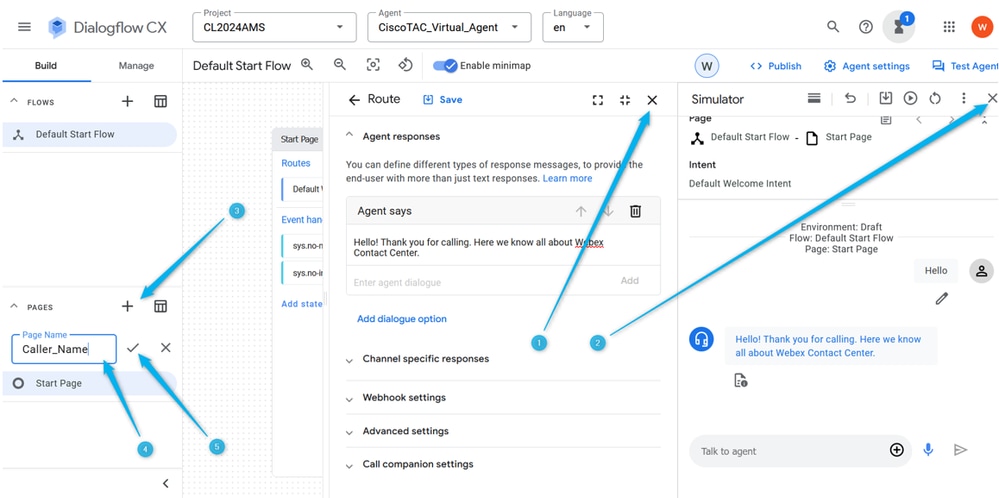Image resolution: width=999 pixels, height=498 pixels.
Task: Click the agent says text area
Action: pos(503,247)
